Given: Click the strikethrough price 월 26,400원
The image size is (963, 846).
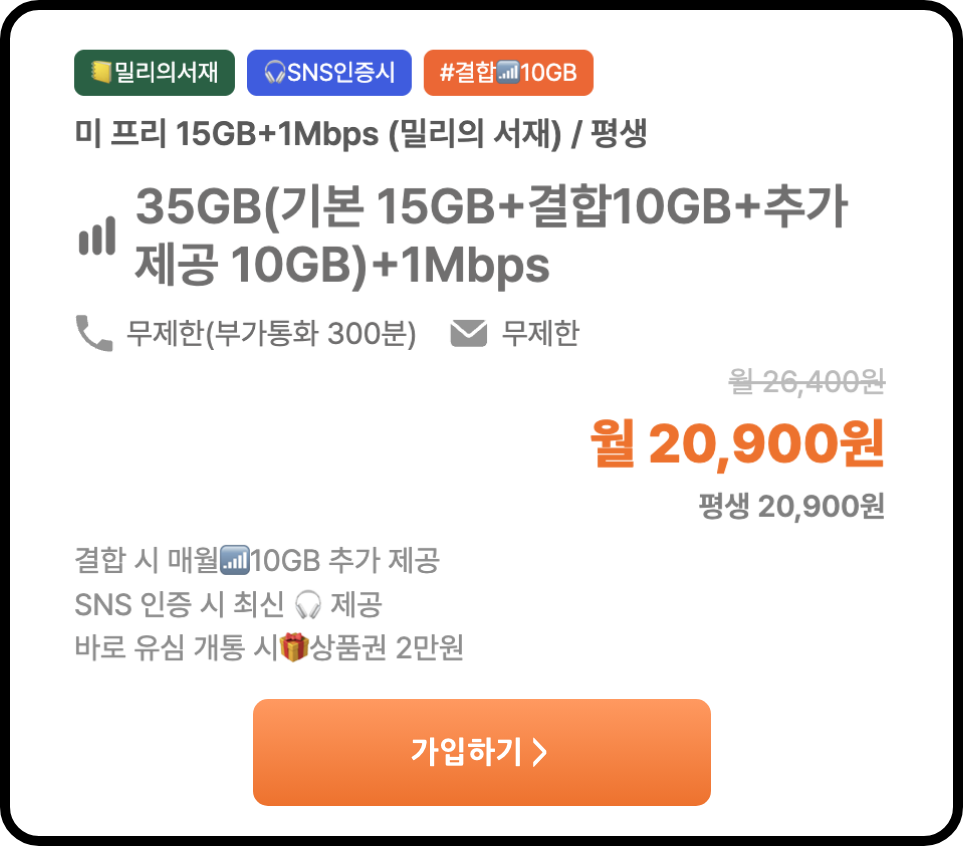Looking at the screenshot, I should pos(807,382).
